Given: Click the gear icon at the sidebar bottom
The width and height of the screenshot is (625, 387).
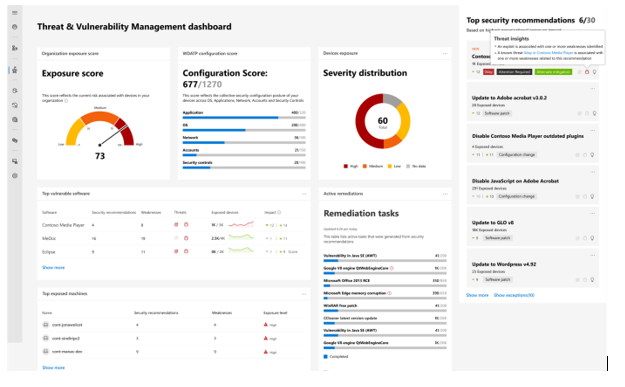Looking at the screenshot, I should tap(15, 176).
